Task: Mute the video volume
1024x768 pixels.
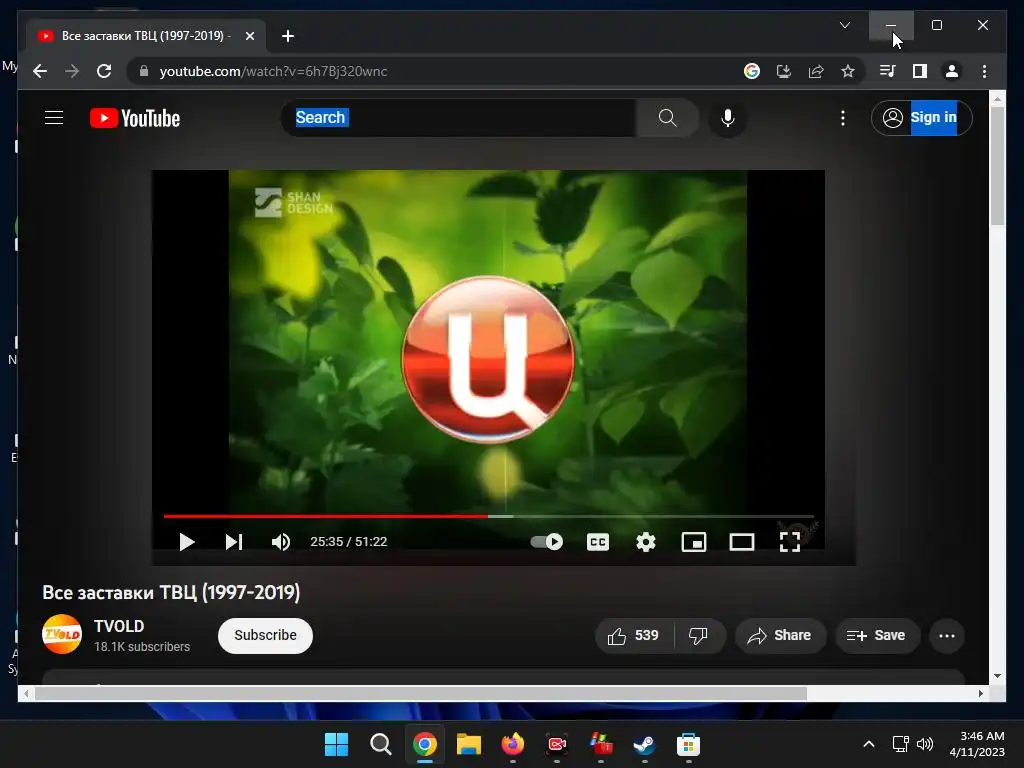Action: [x=281, y=542]
